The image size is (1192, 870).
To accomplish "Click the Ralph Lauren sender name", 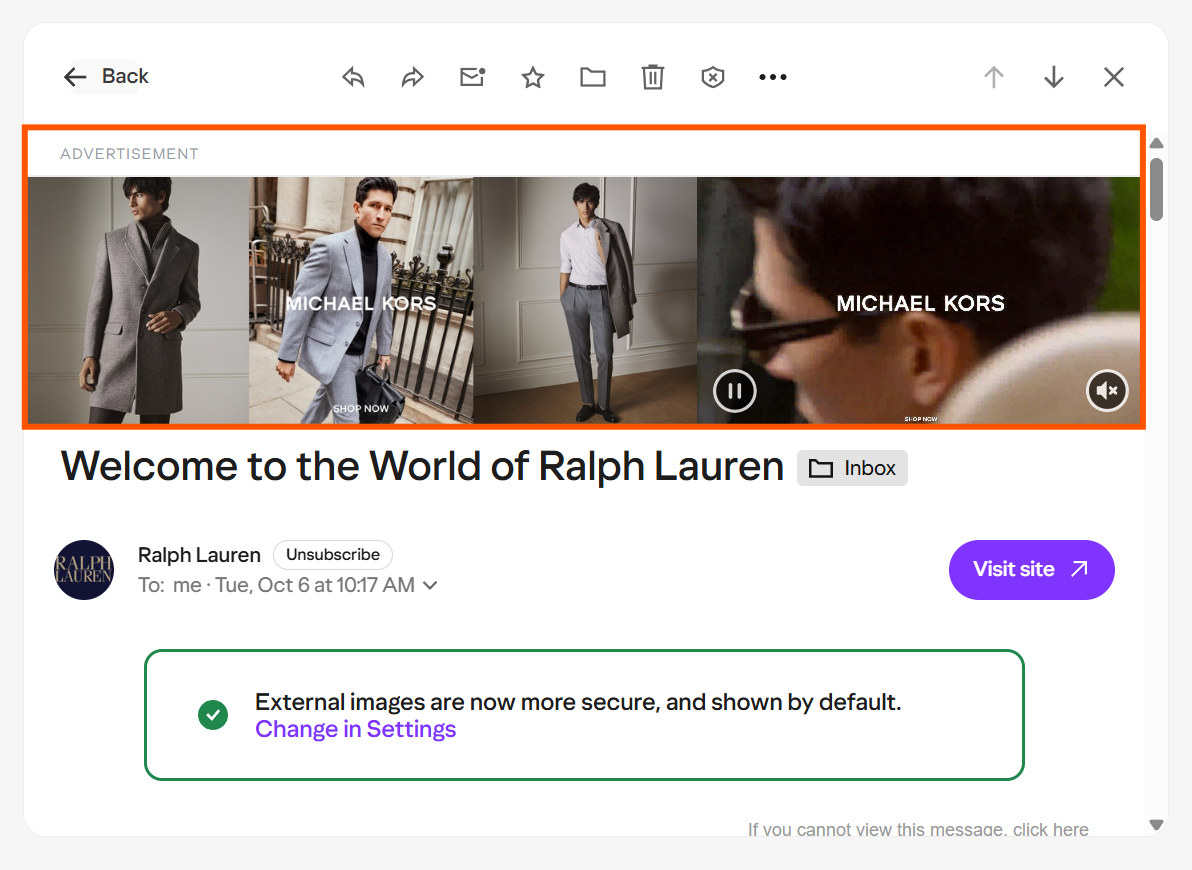I will pos(199,555).
